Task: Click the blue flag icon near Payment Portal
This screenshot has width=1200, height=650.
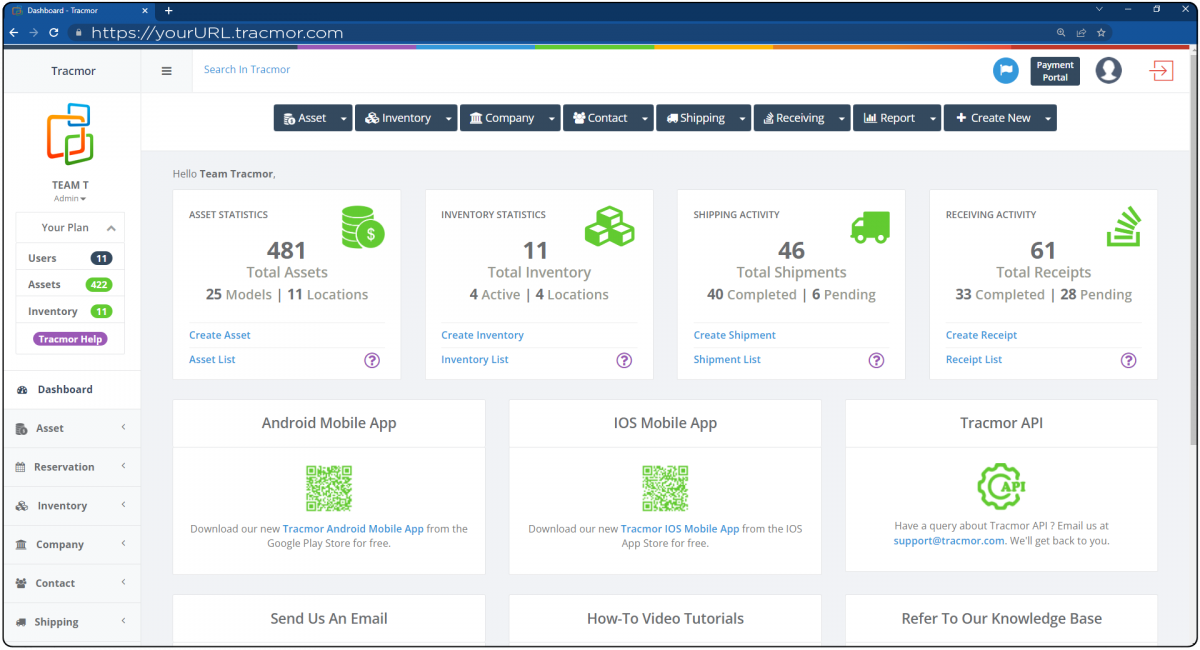Action: coord(1005,70)
